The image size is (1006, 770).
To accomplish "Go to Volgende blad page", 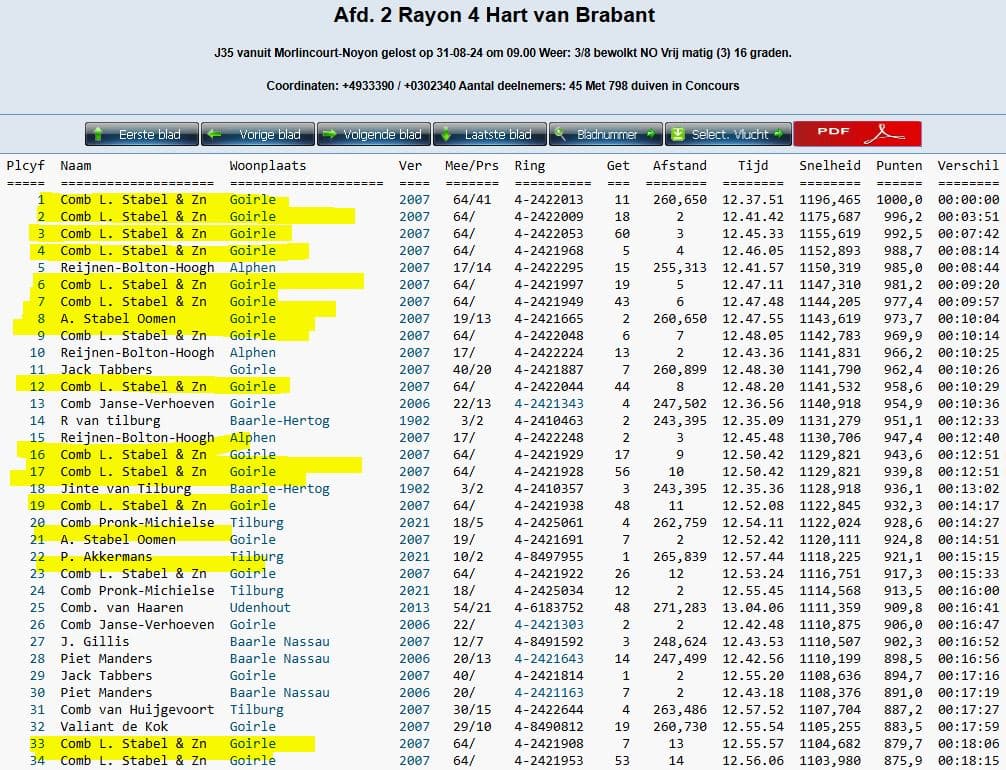I will click(x=372, y=134).
